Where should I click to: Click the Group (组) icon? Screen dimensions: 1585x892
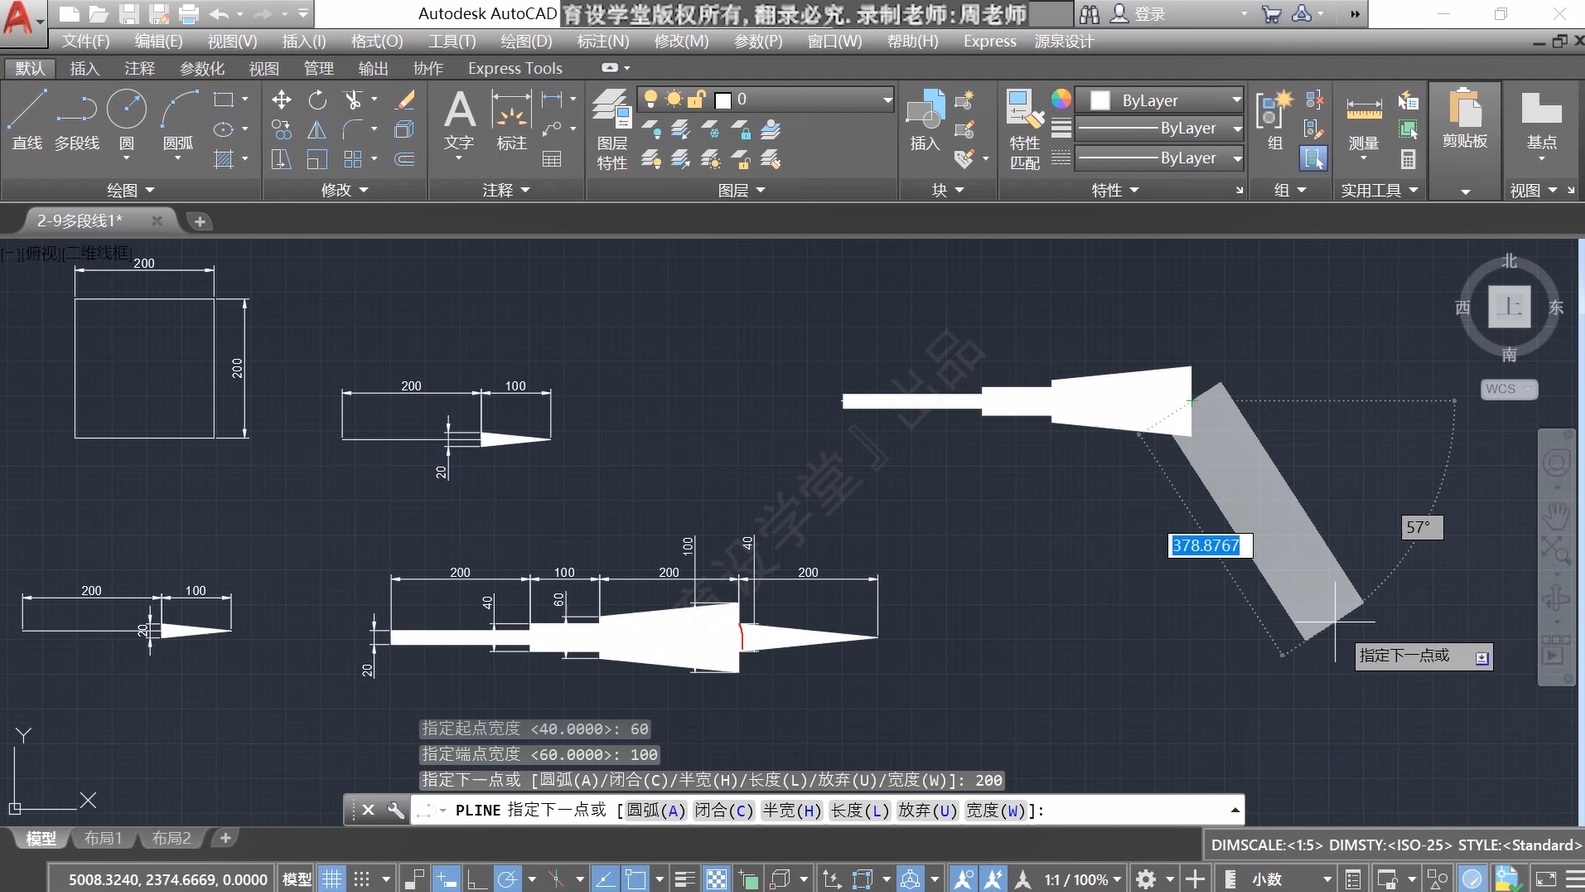[1275, 120]
